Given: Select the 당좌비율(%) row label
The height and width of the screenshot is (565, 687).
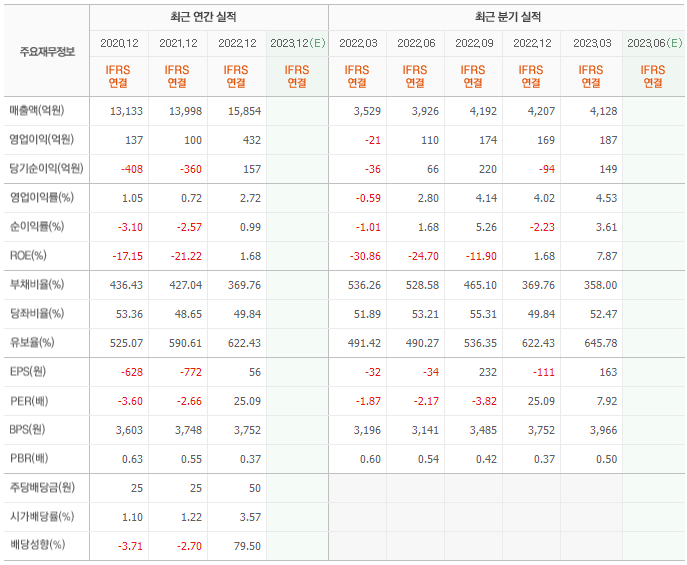Looking at the screenshot, I should [x=37, y=314].
